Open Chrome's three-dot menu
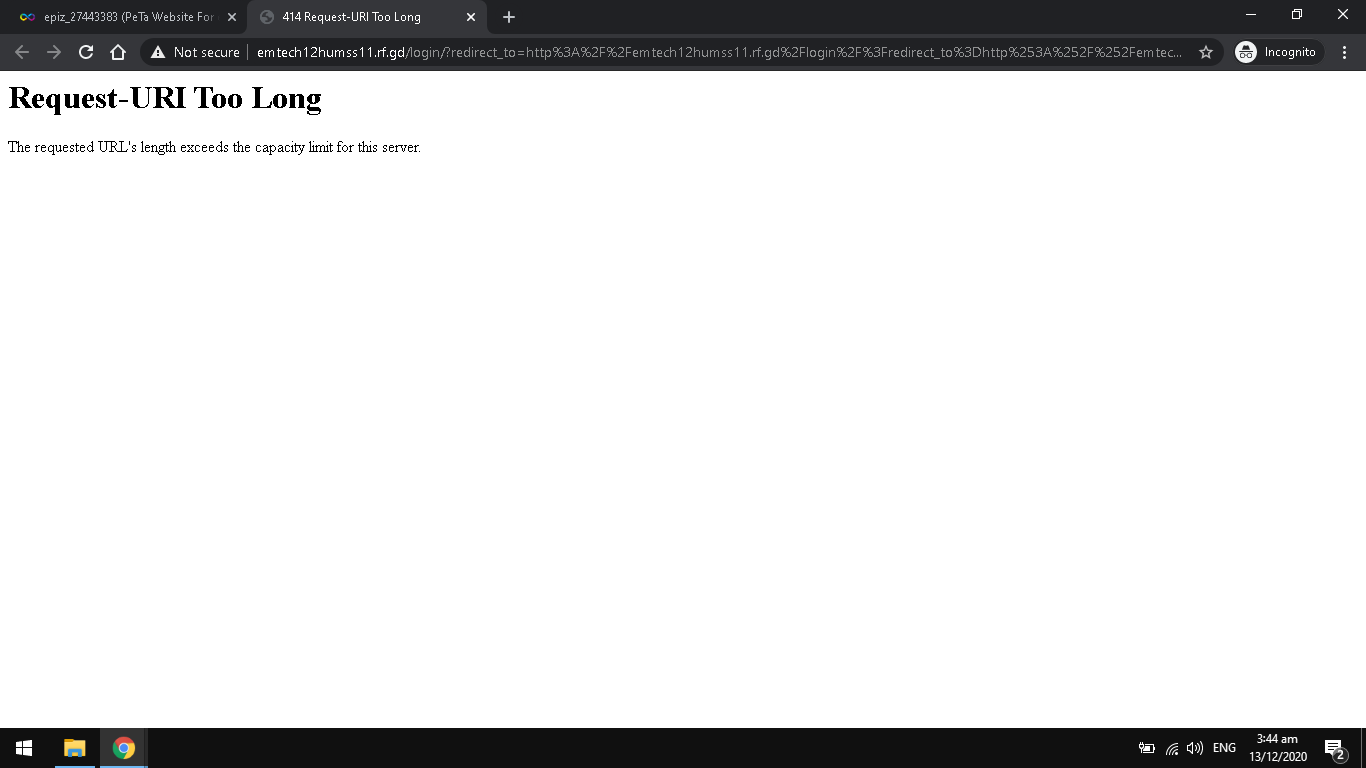Screen dimensions: 1366x768 [x=1344, y=52]
